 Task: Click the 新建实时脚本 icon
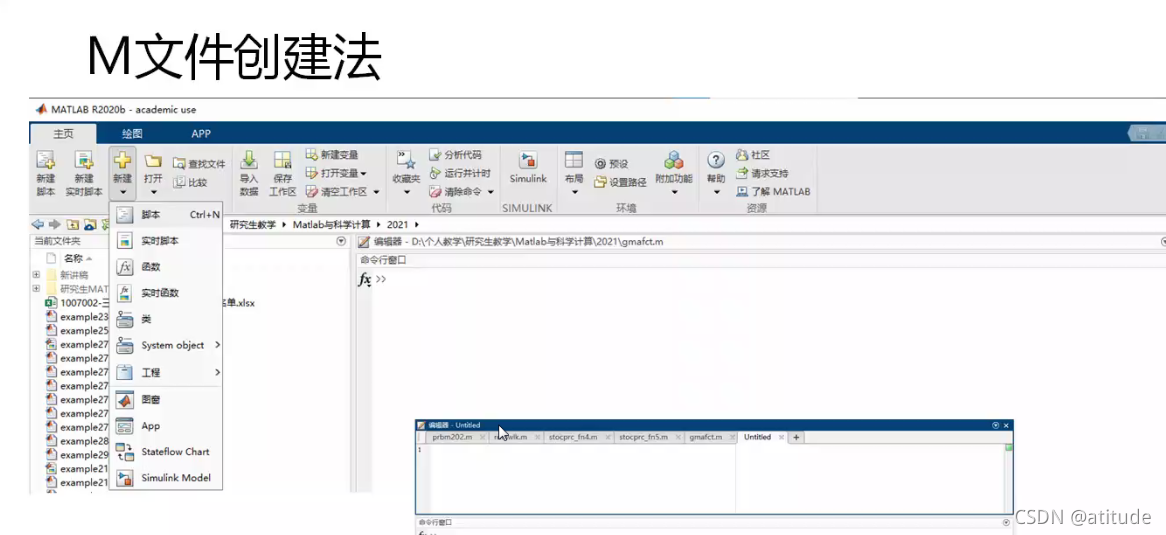(x=85, y=161)
